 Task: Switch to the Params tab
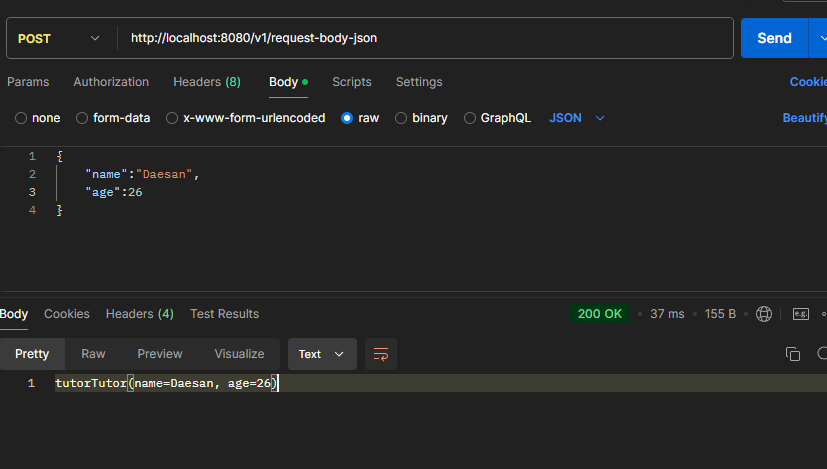click(x=28, y=82)
